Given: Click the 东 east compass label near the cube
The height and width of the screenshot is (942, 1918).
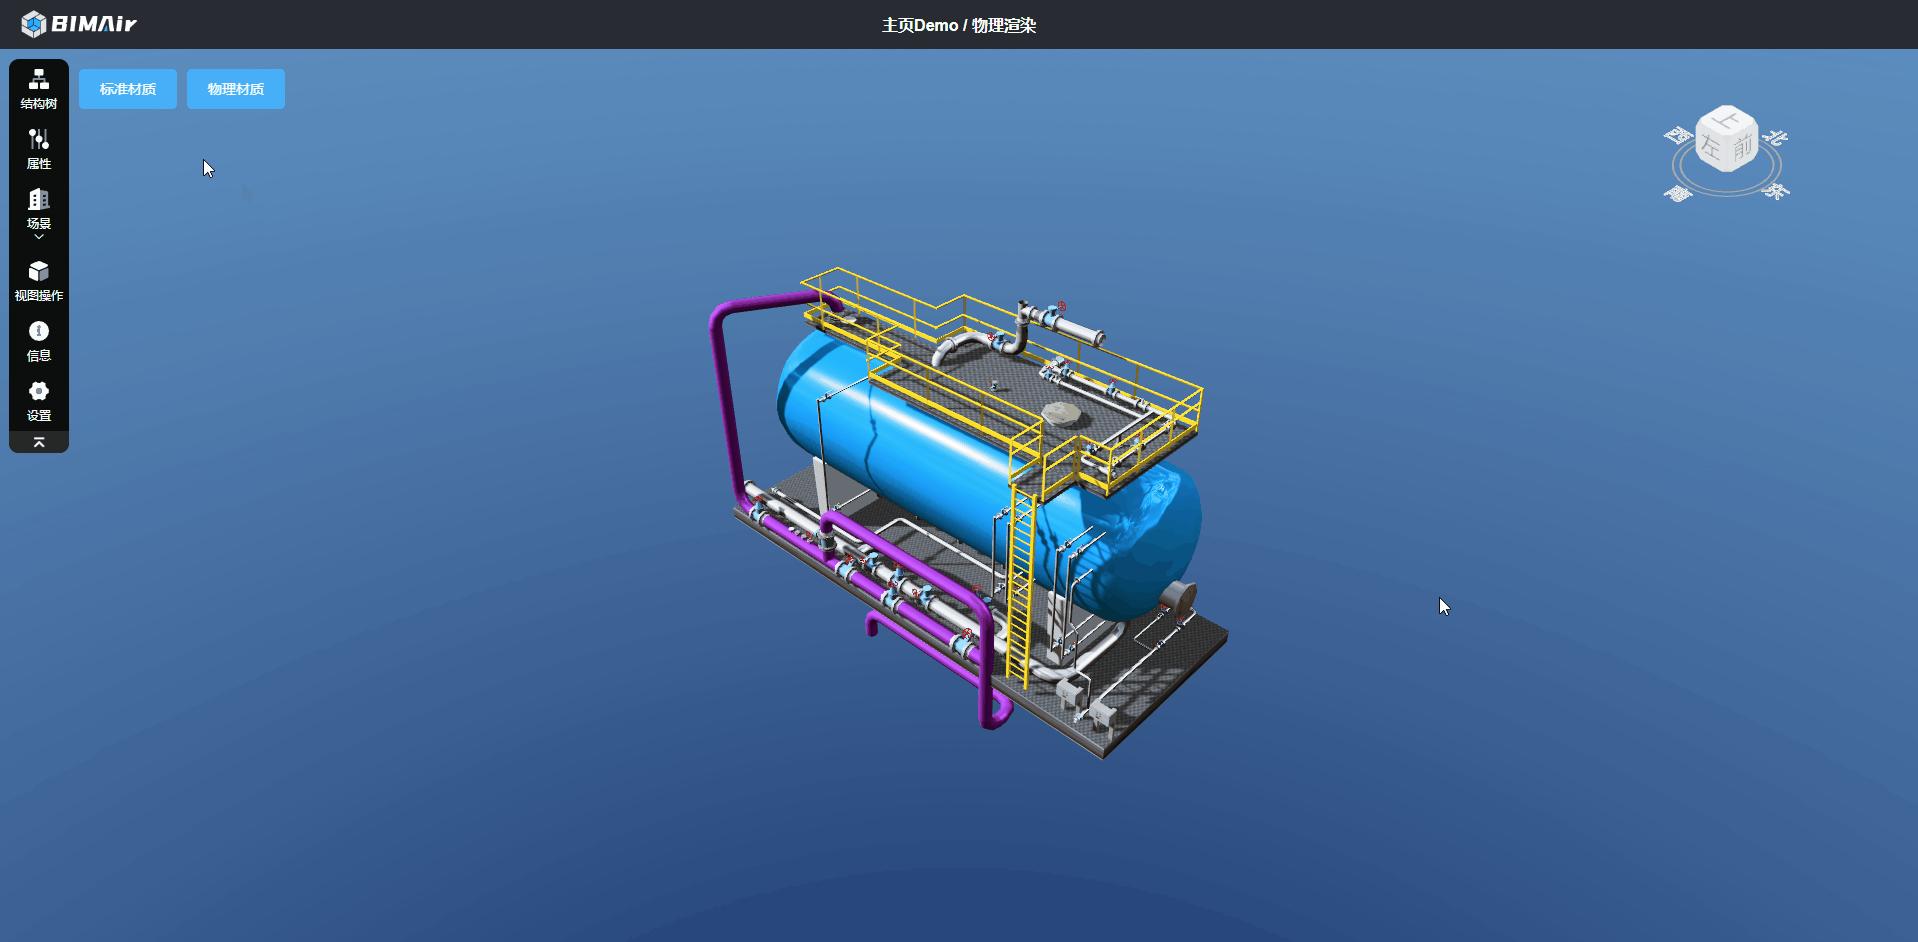Looking at the screenshot, I should (1776, 190).
